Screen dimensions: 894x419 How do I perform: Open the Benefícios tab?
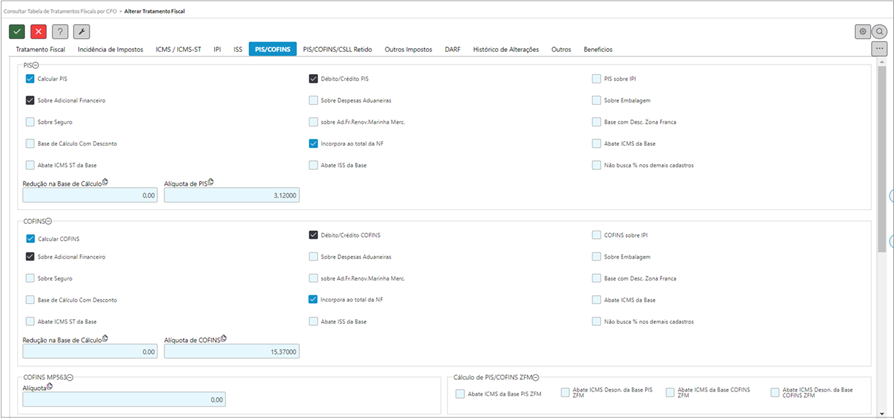point(597,49)
